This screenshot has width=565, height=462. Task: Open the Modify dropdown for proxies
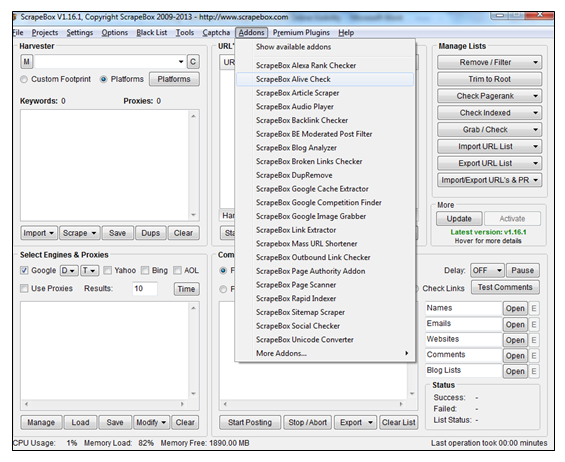point(151,422)
